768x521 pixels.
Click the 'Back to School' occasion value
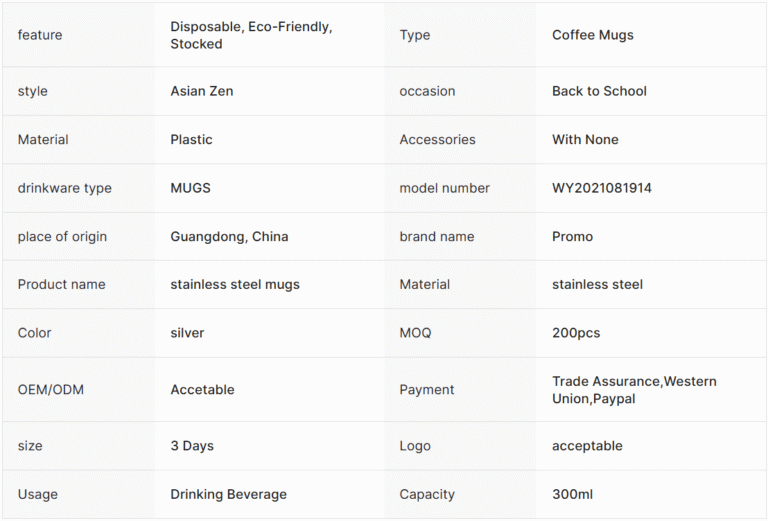click(599, 91)
